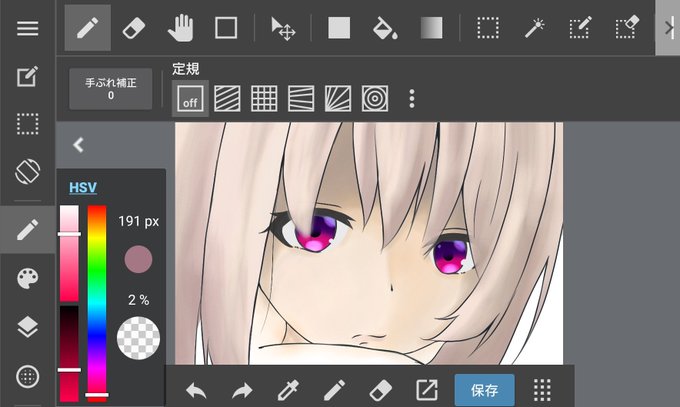Select the Gradient tool
The width and height of the screenshot is (680, 407).
(432, 28)
